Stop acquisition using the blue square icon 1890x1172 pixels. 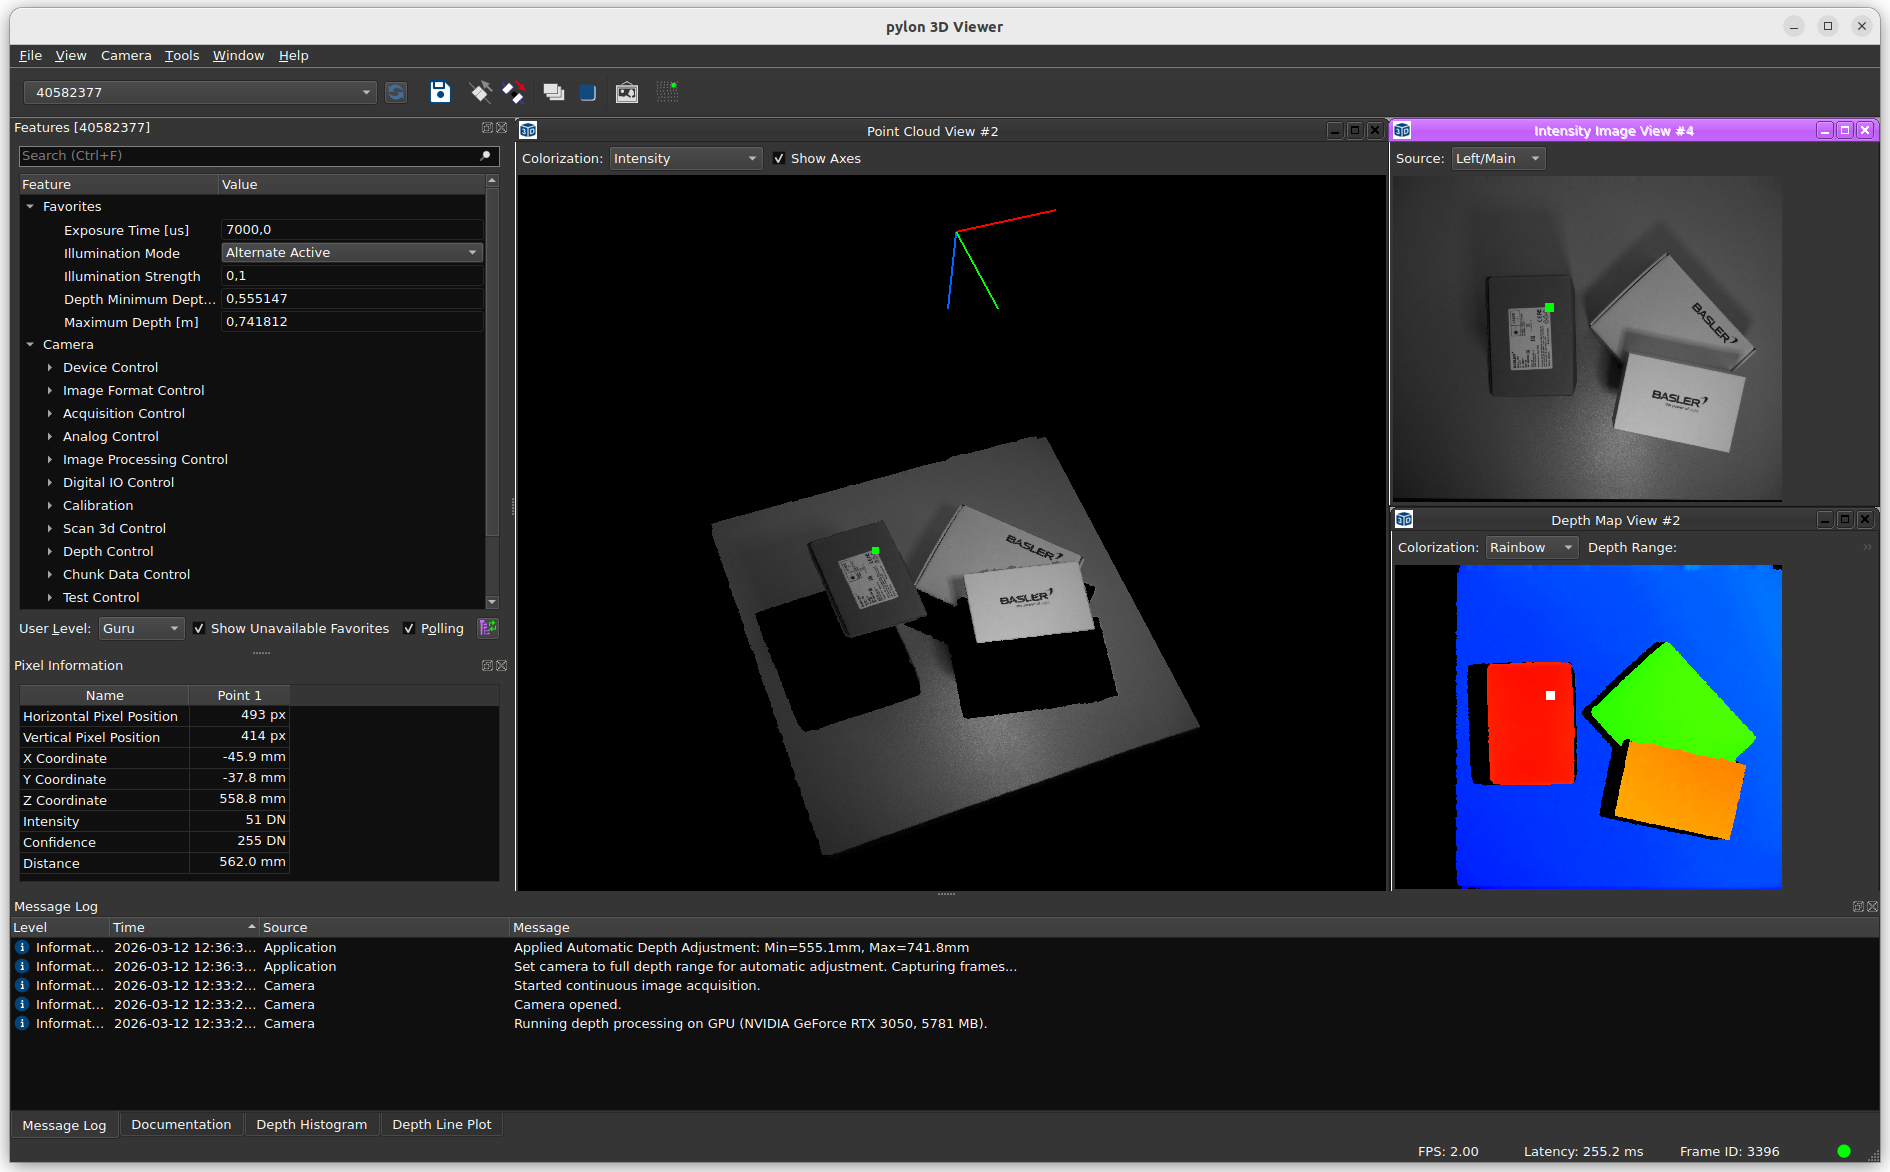pyautogui.click(x=587, y=92)
